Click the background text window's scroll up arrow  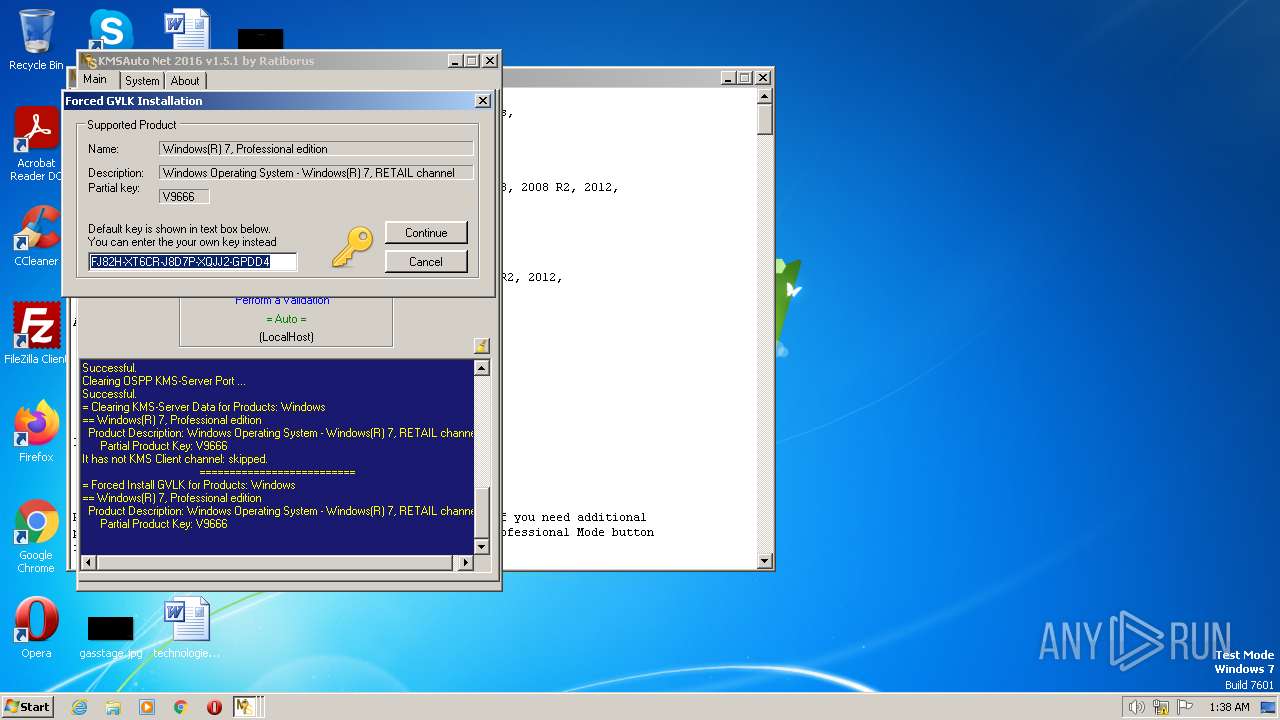coord(765,97)
